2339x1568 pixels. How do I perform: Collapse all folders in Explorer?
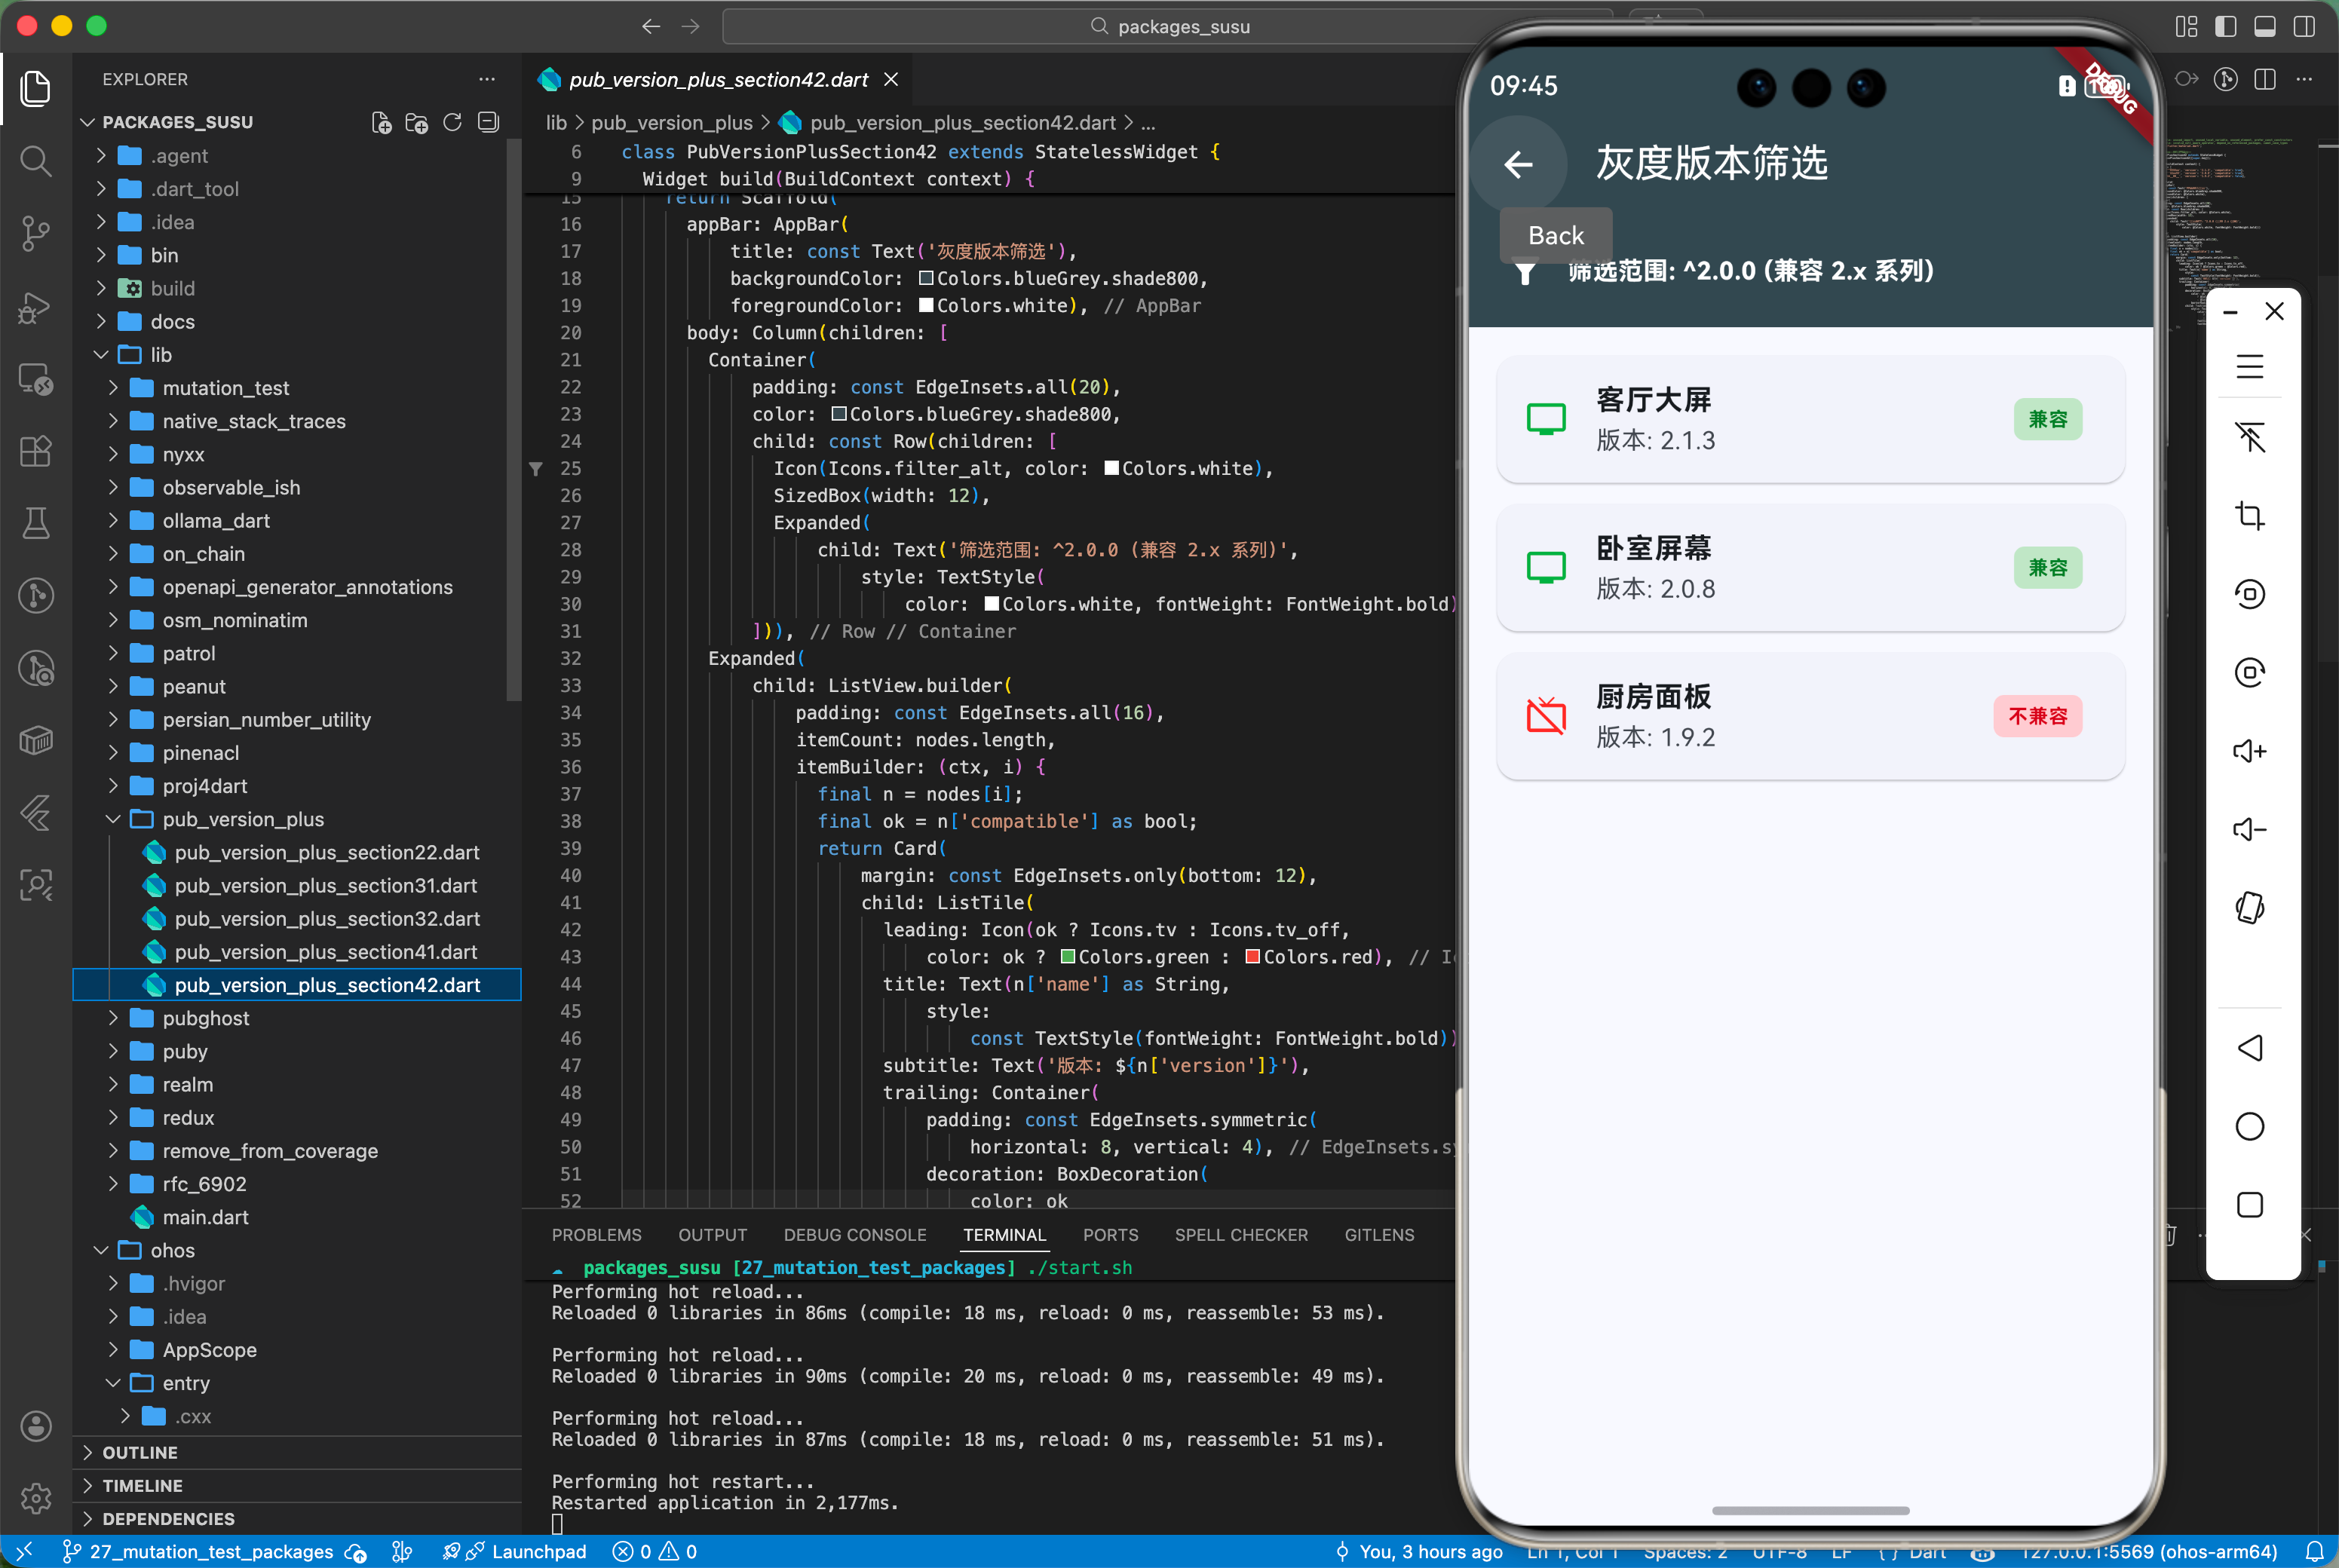[x=488, y=122]
